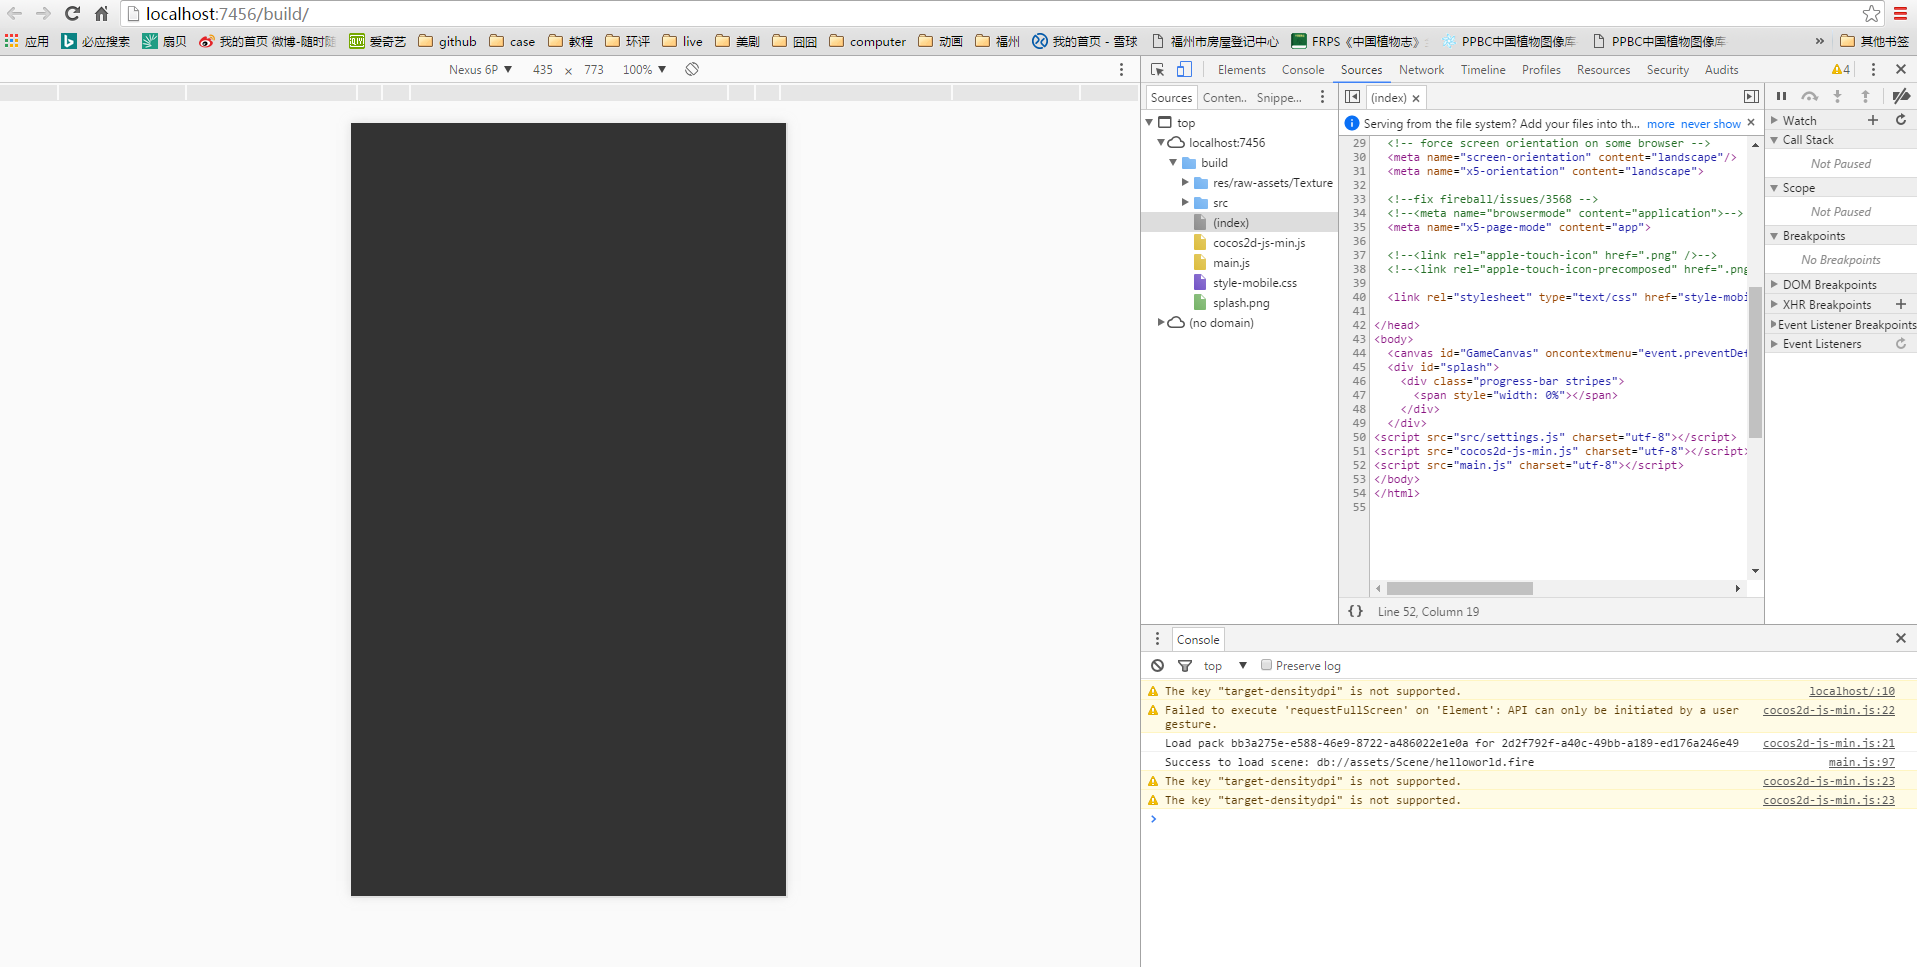The image size is (1917, 967).
Task: Toggle the device toolbar icon
Action: tap(1184, 69)
